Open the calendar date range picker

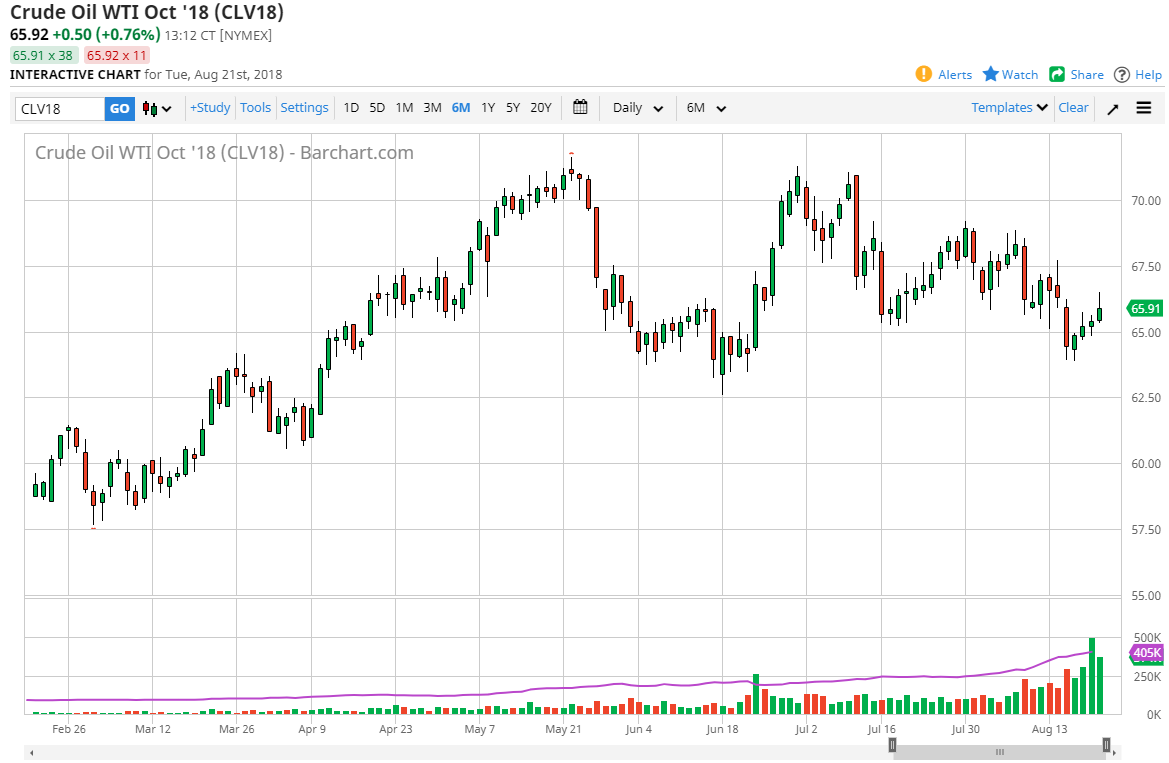580,108
